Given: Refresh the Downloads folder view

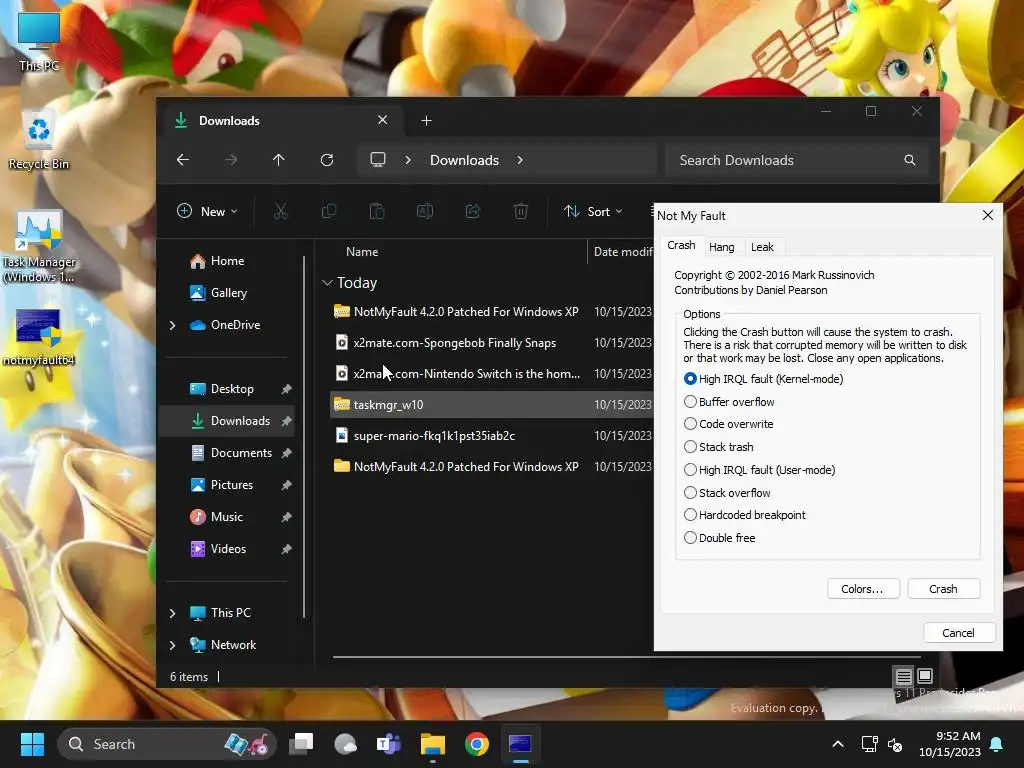Looking at the screenshot, I should point(327,160).
